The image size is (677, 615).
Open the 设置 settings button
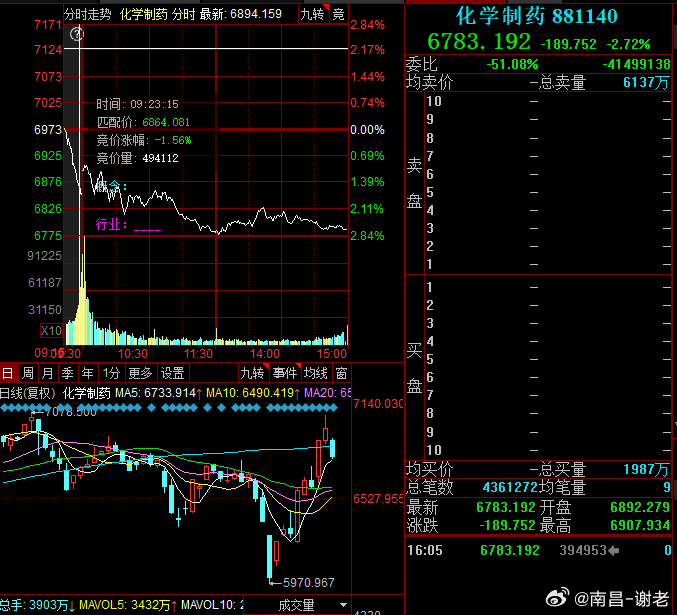pyautogui.click(x=173, y=373)
